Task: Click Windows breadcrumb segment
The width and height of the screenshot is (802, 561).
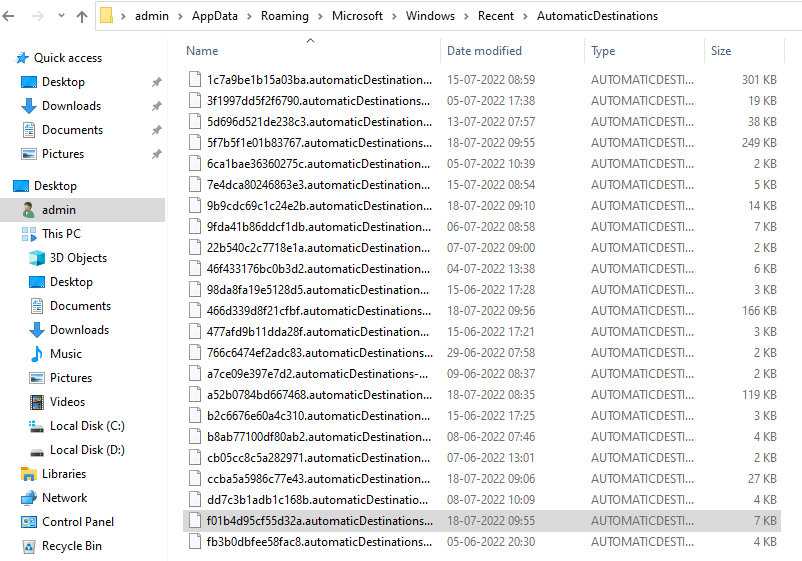Action: coord(430,16)
